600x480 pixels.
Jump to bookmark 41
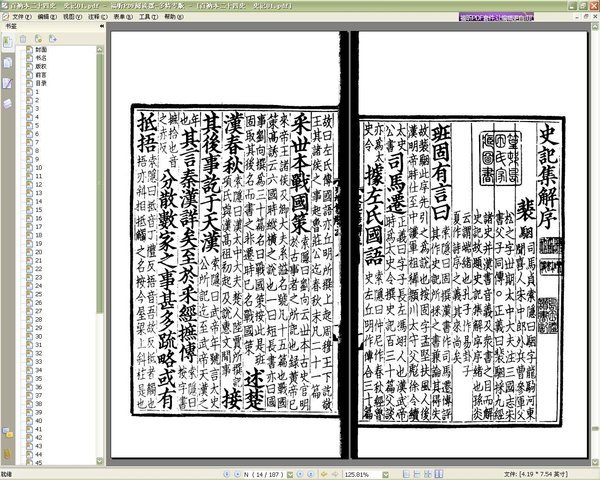point(39,429)
